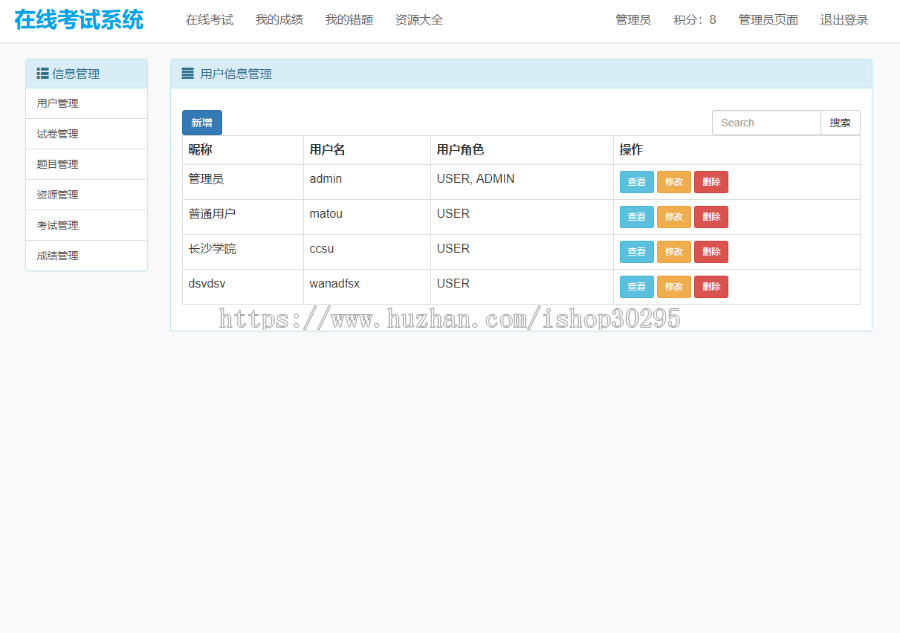Click the 搜索 search button

click(x=840, y=123)
